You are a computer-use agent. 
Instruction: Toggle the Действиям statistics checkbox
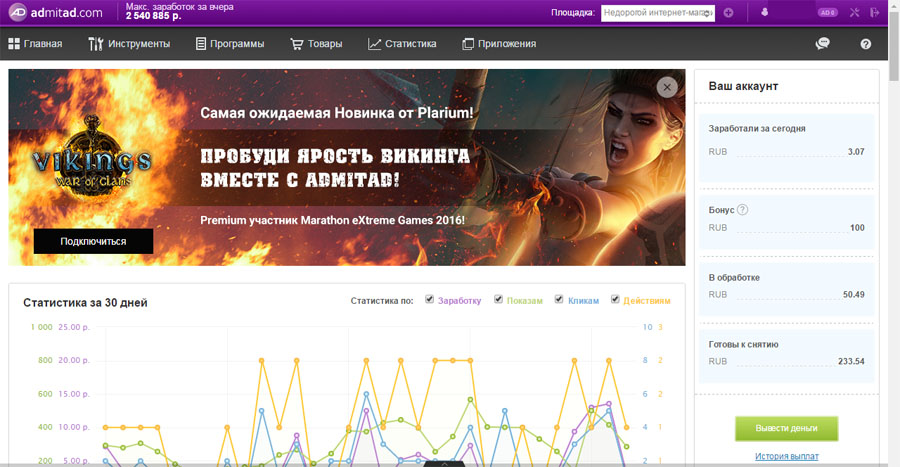point(615,299)
